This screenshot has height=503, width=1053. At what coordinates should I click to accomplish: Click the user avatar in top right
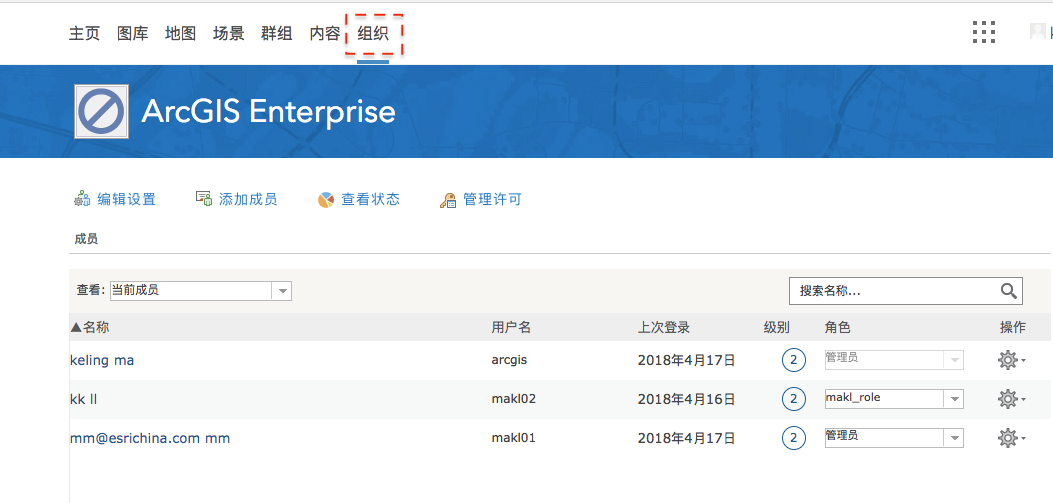[1039, 31]
